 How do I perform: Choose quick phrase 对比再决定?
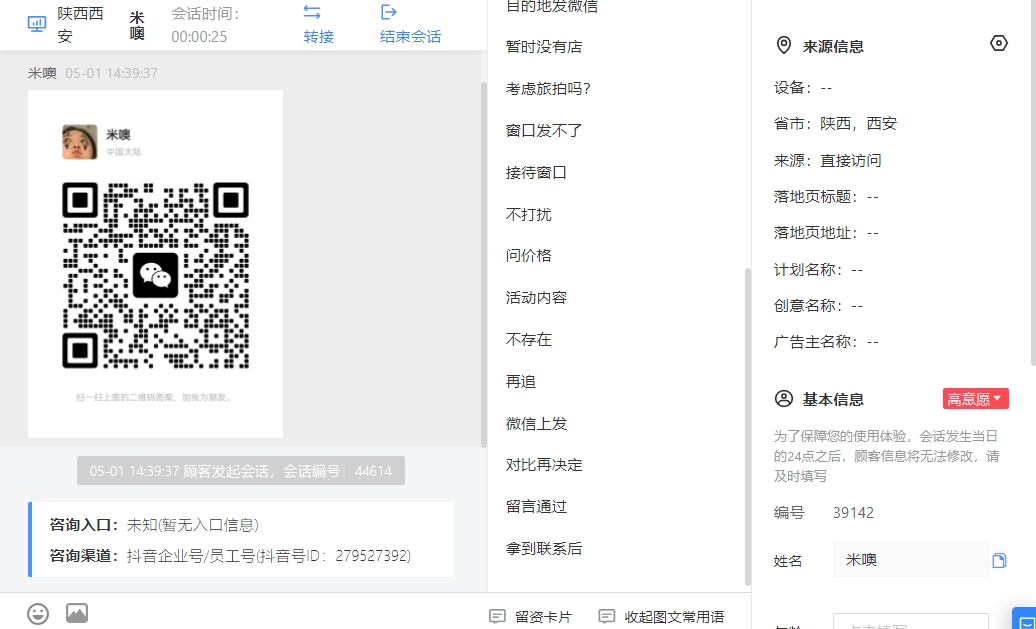click(544, 464)
